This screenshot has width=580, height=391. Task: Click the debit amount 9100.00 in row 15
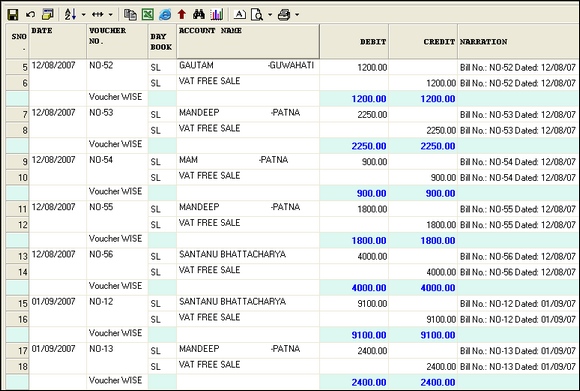372,304
